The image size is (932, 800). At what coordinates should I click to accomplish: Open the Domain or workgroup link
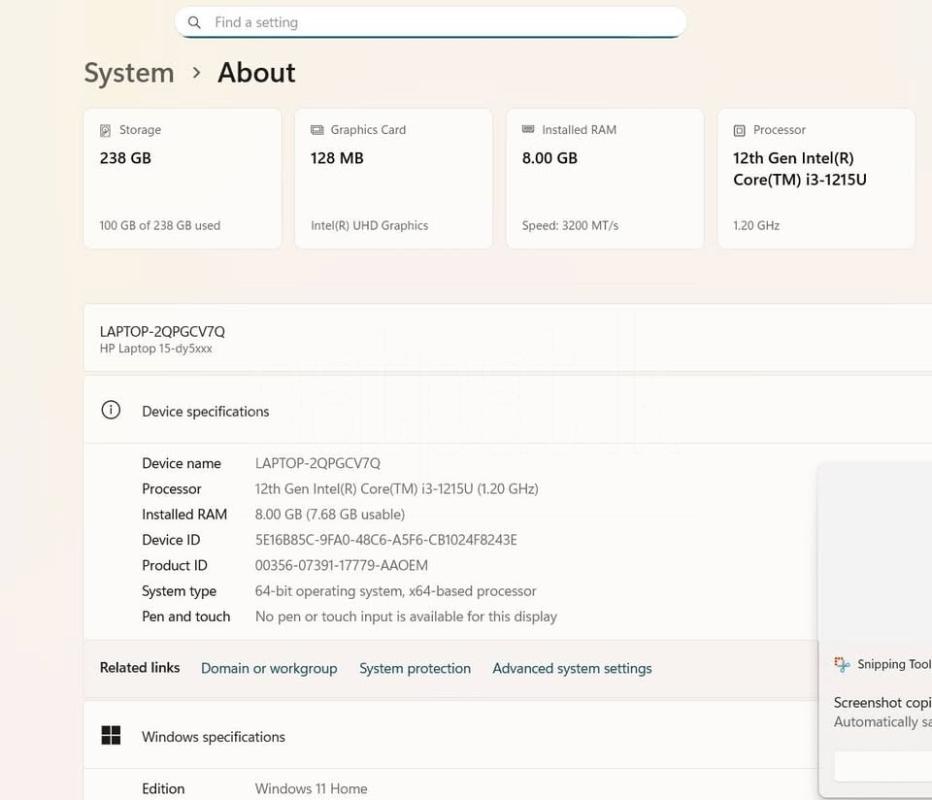269,668
